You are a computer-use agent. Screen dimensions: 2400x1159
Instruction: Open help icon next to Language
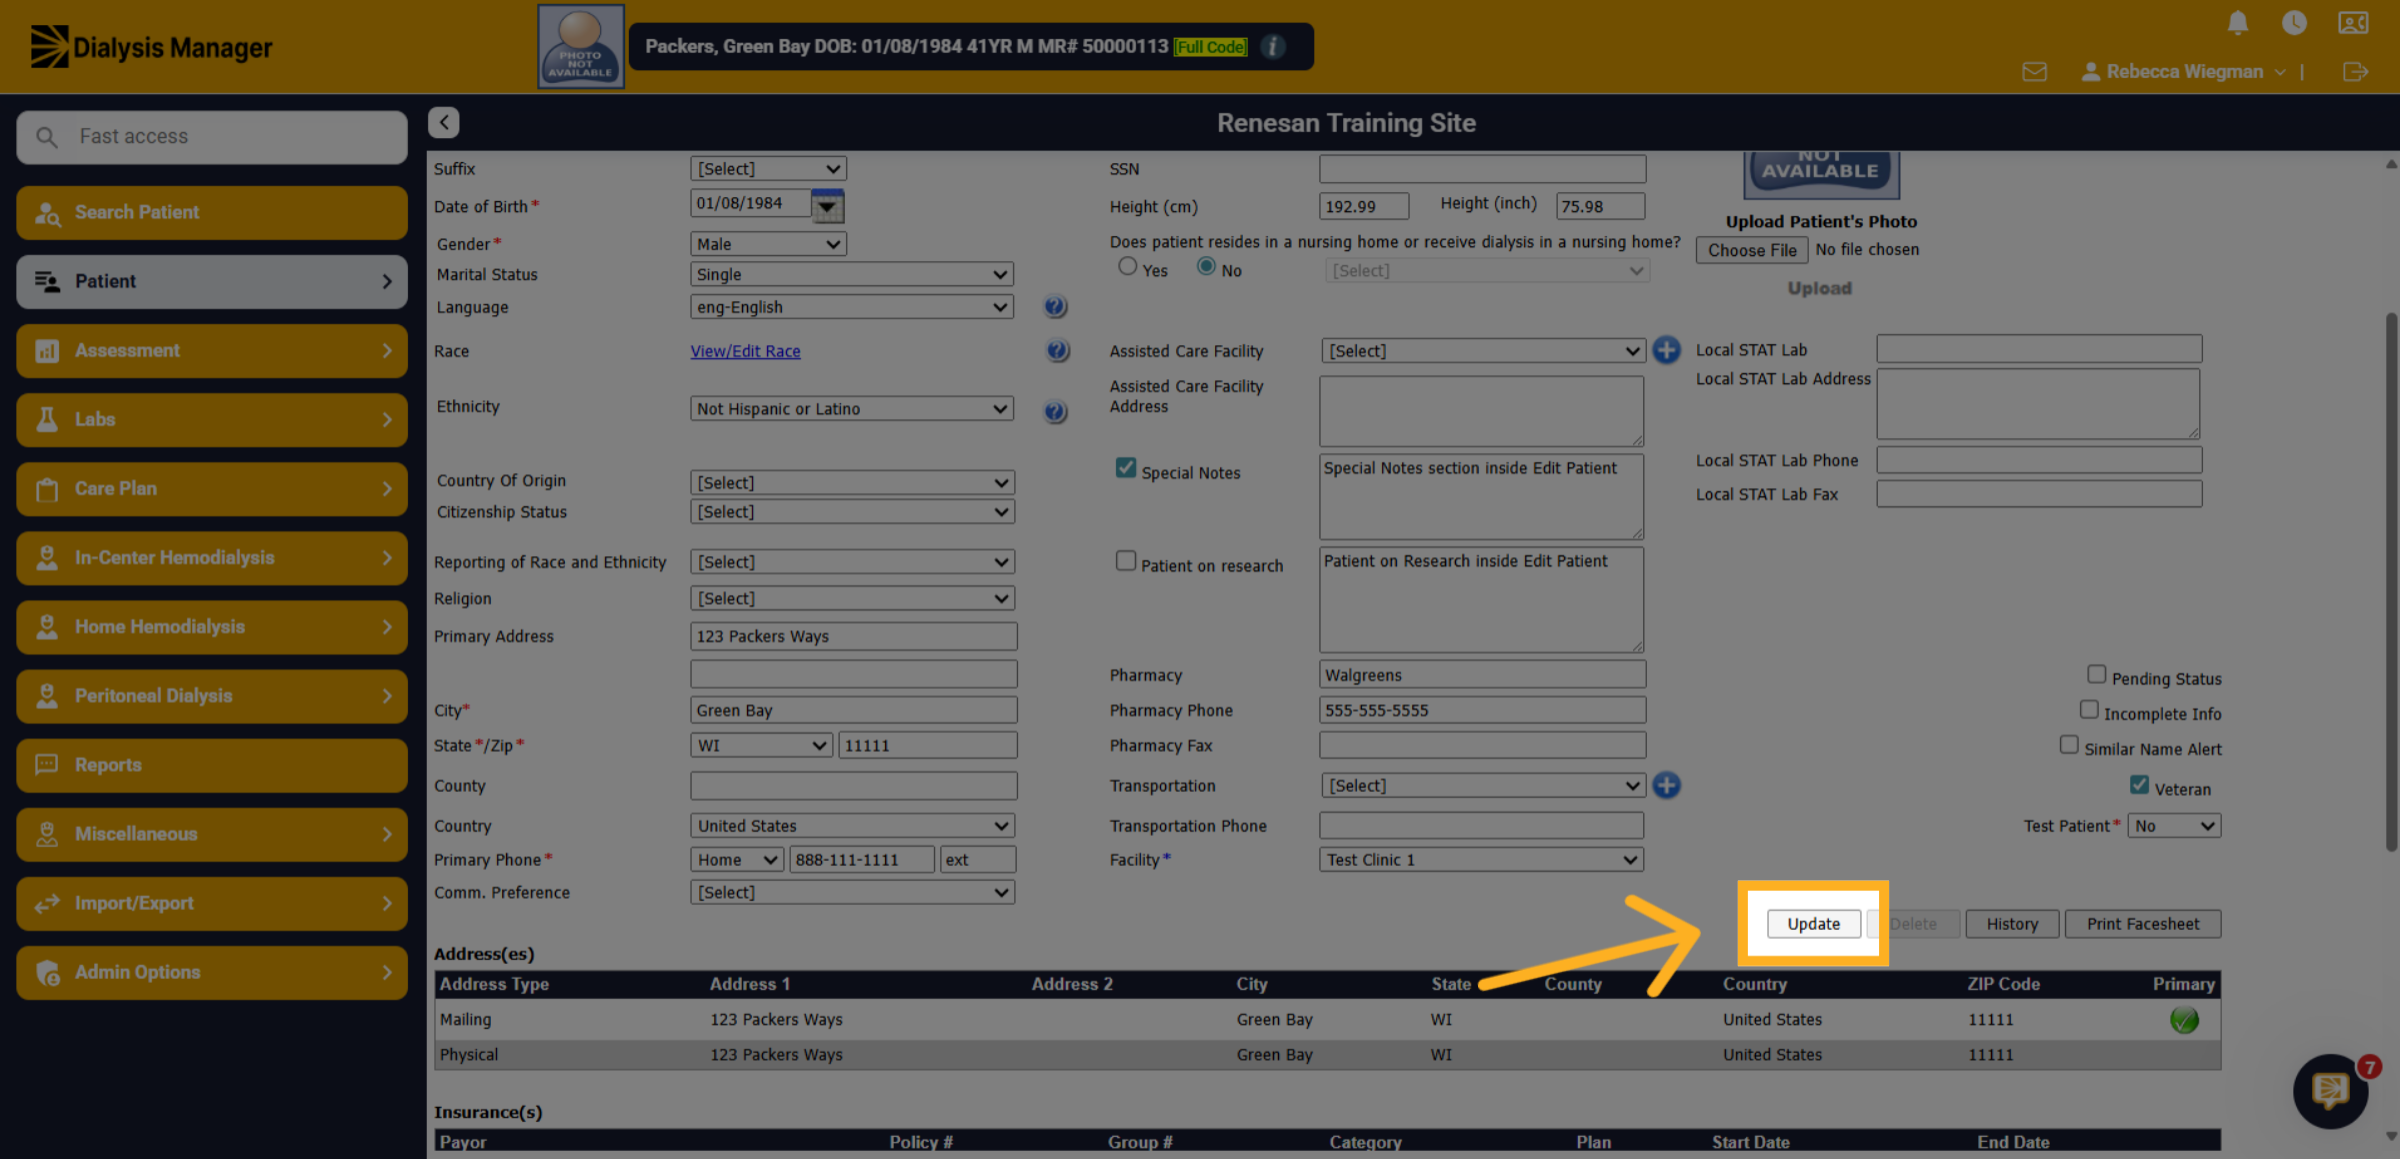1055,307
